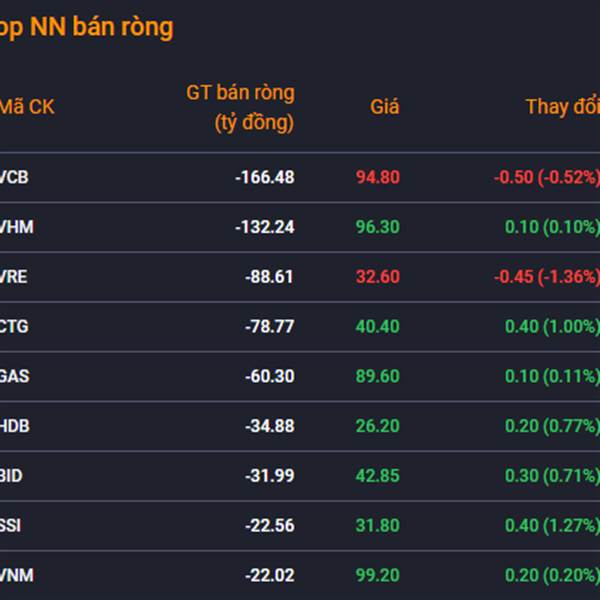Click change value 0.40 (1.00%)

pyautogui.click(x=552, y=326)
